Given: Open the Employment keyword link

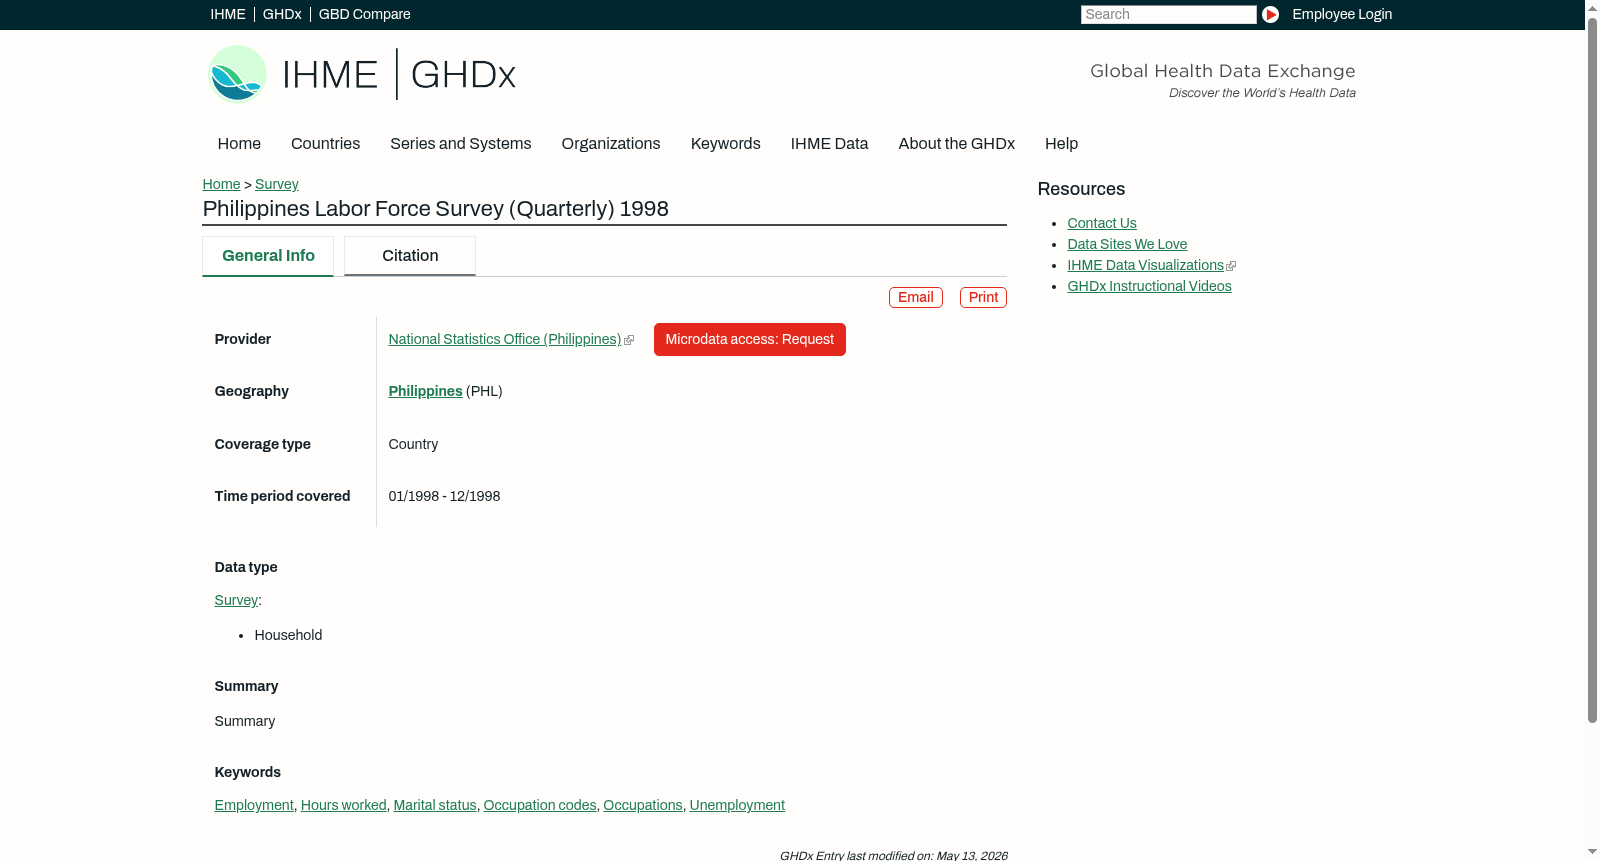Looking at the screenshot, I should [254, 806].
